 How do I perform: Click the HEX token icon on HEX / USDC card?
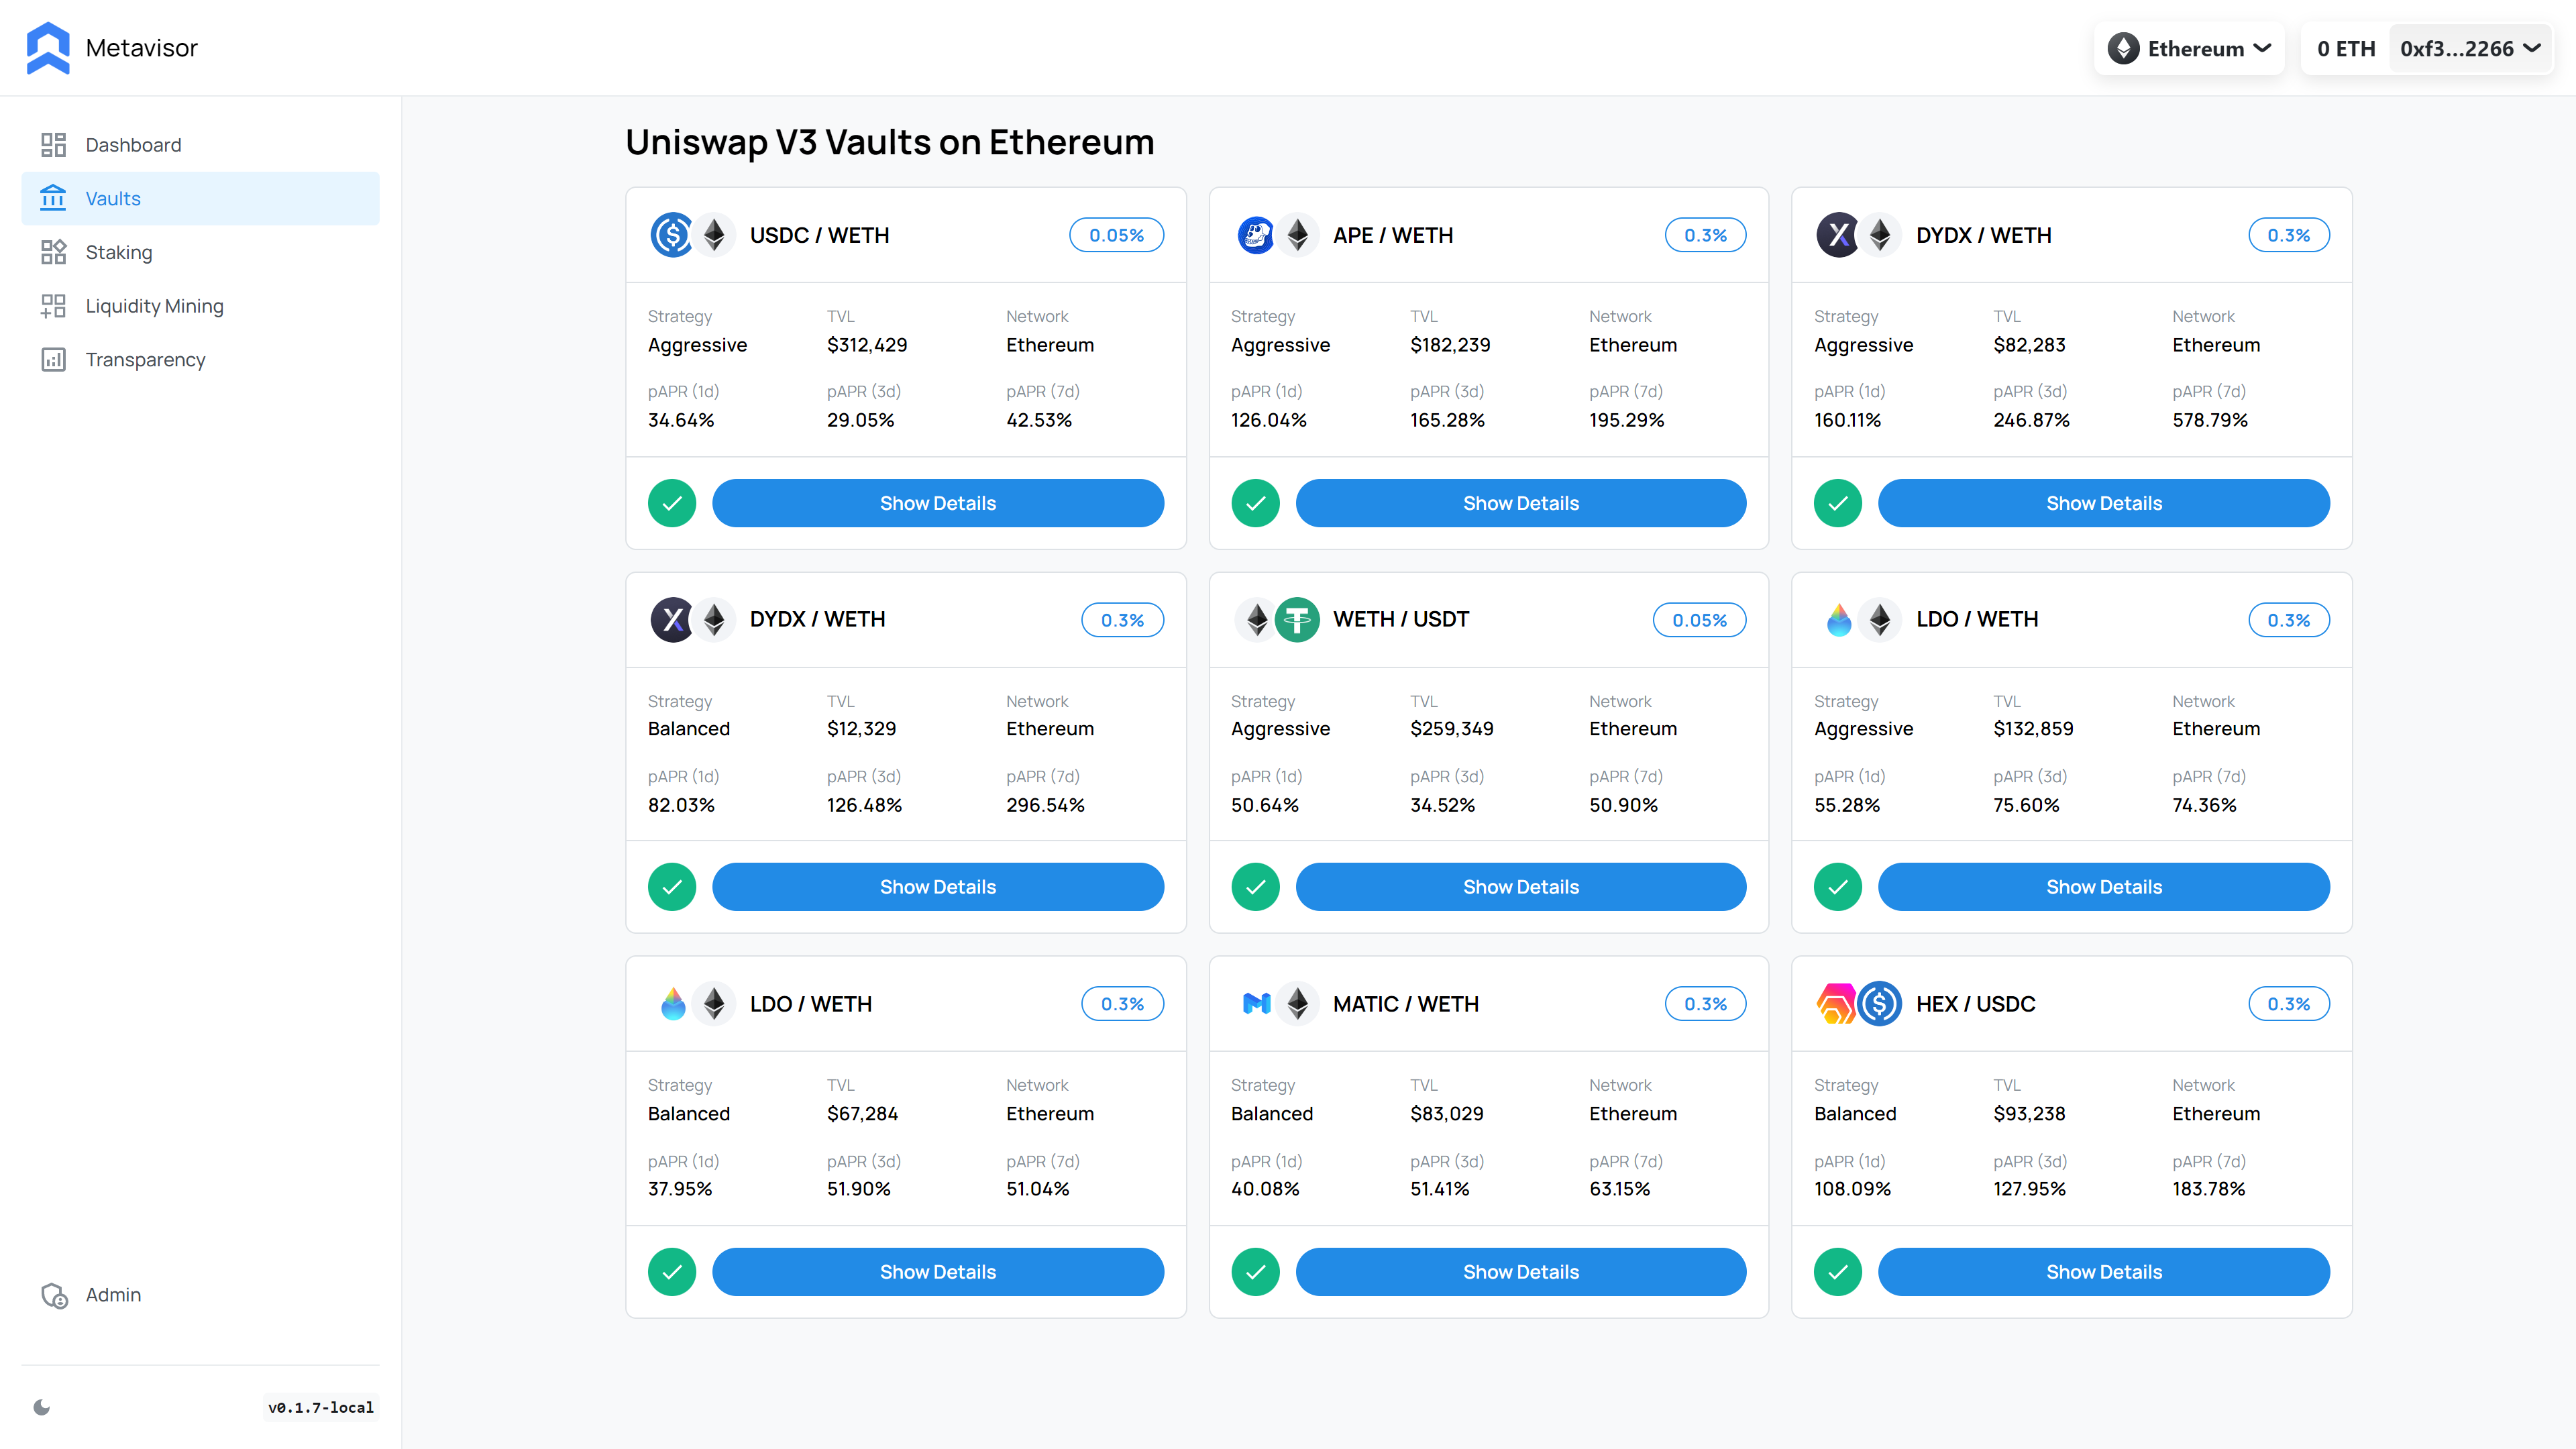coord(1836,1004)
